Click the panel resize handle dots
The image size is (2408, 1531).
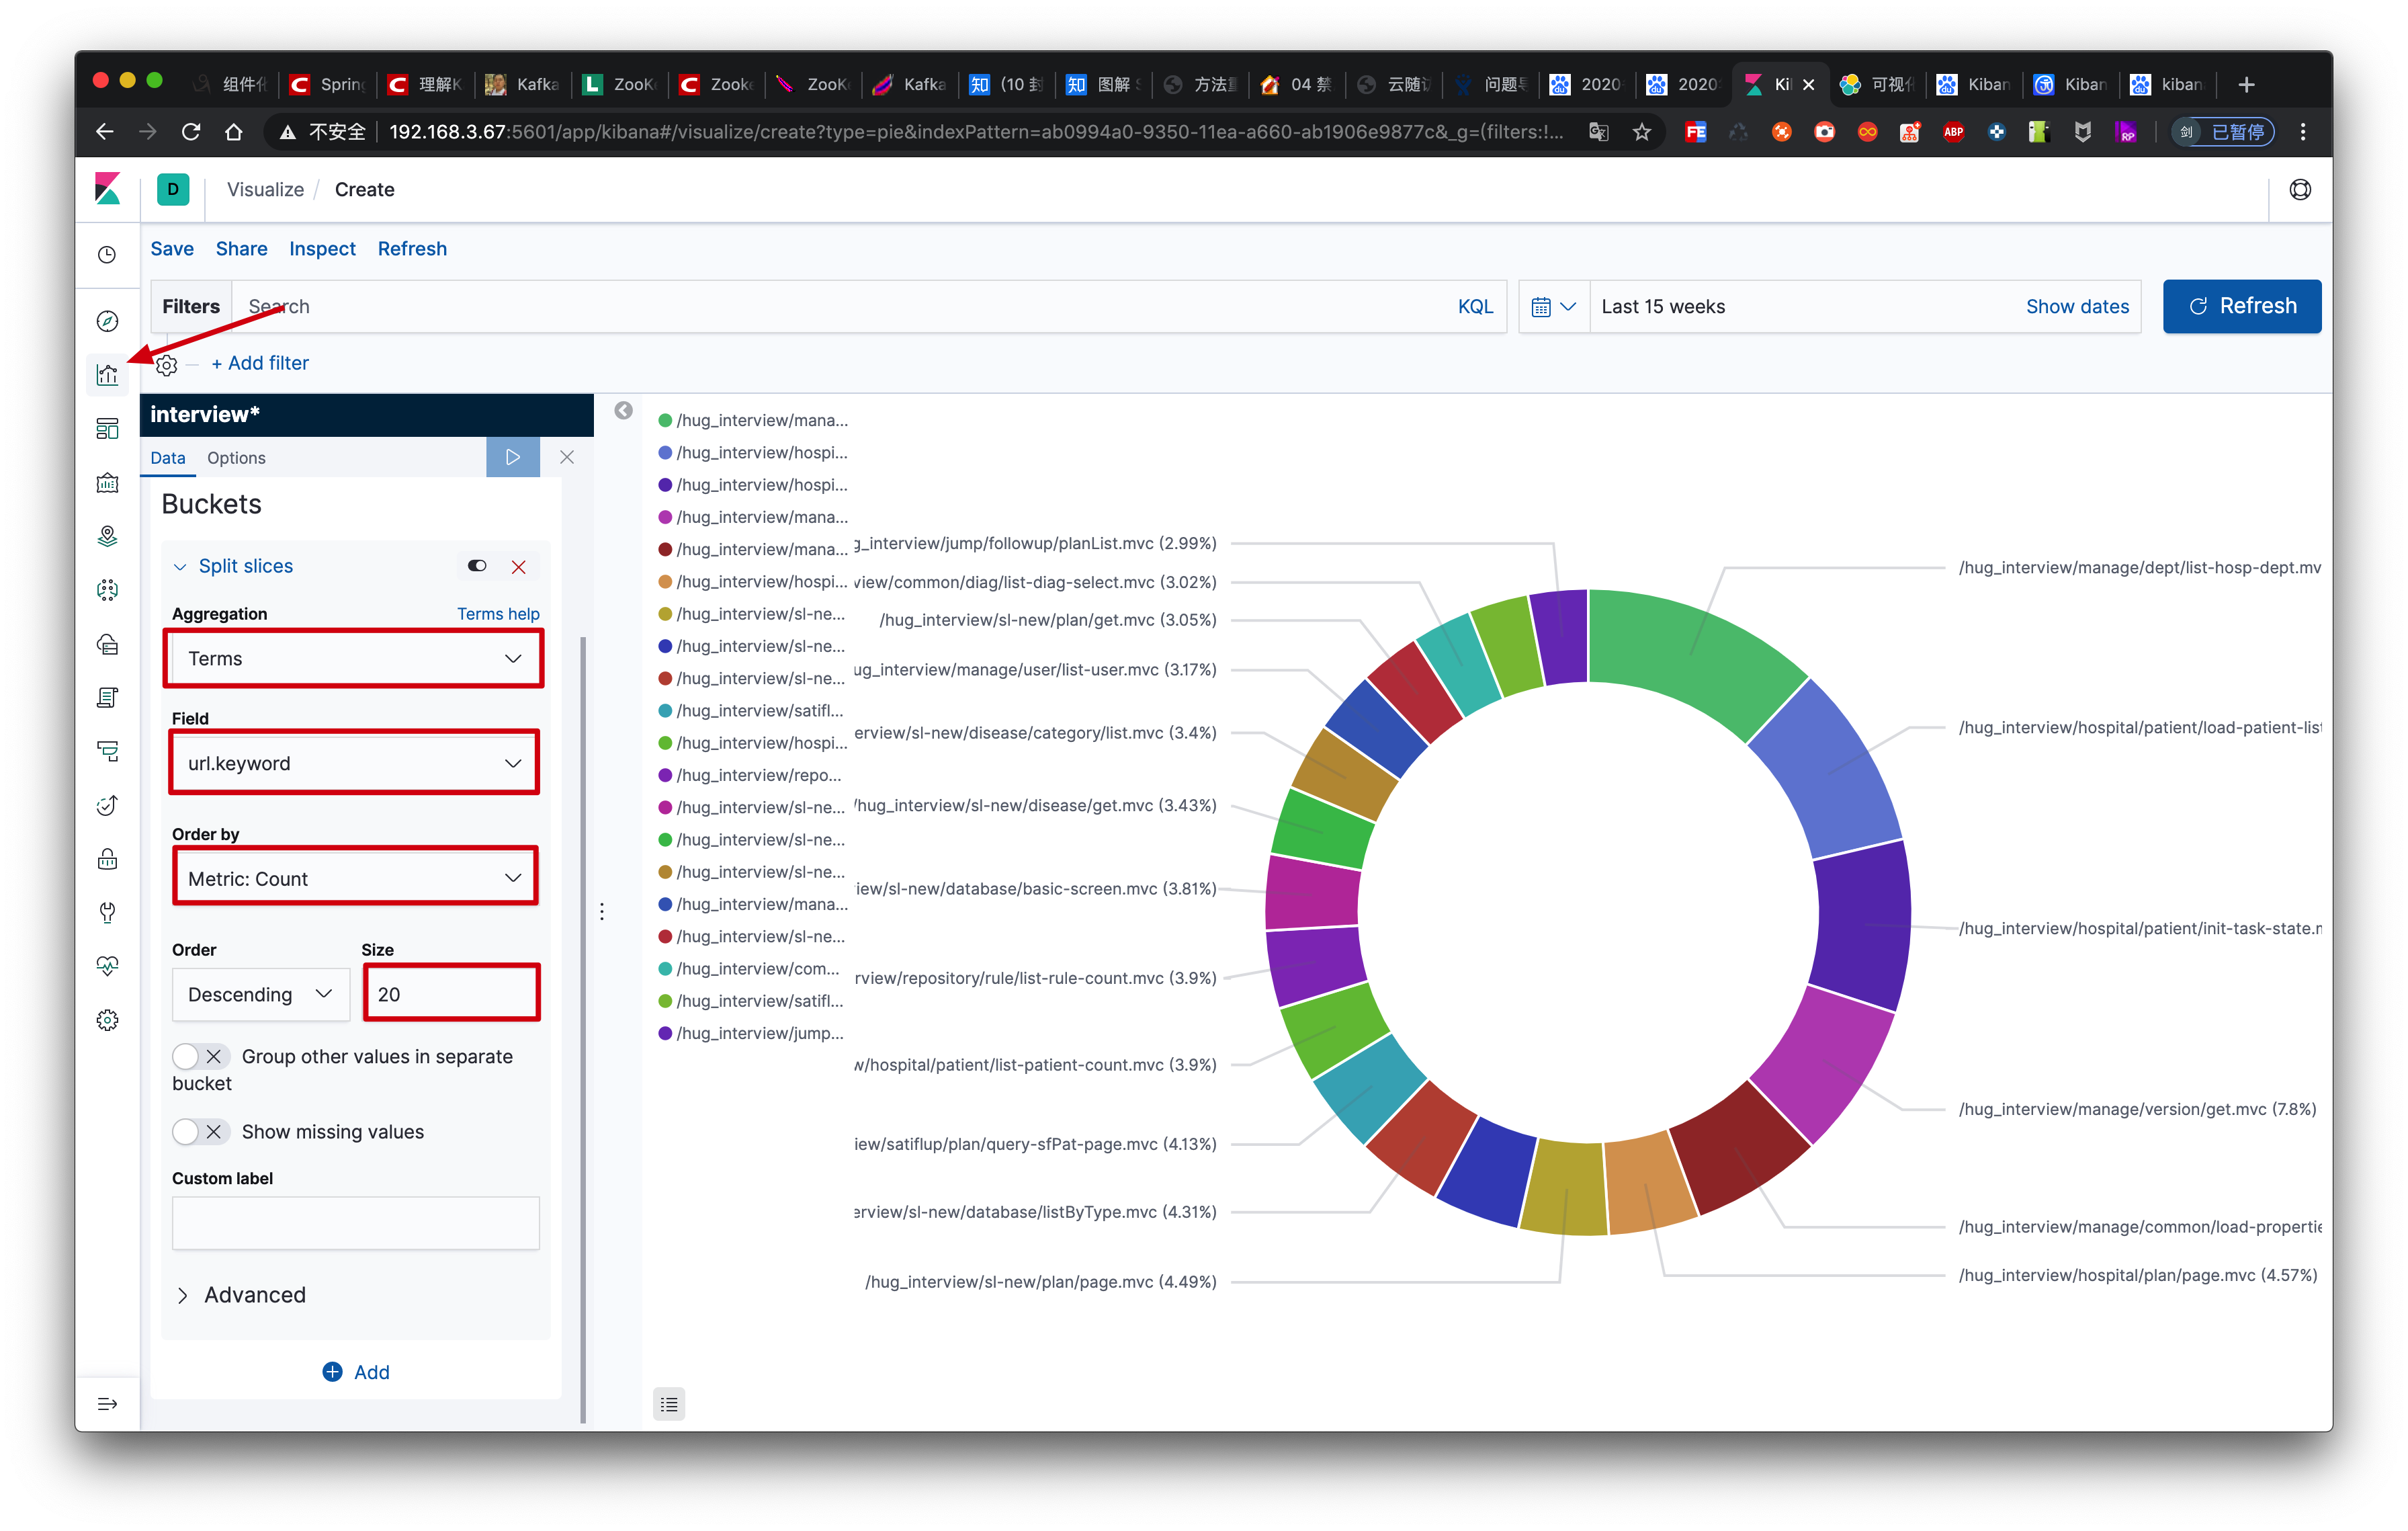[602, 912]
